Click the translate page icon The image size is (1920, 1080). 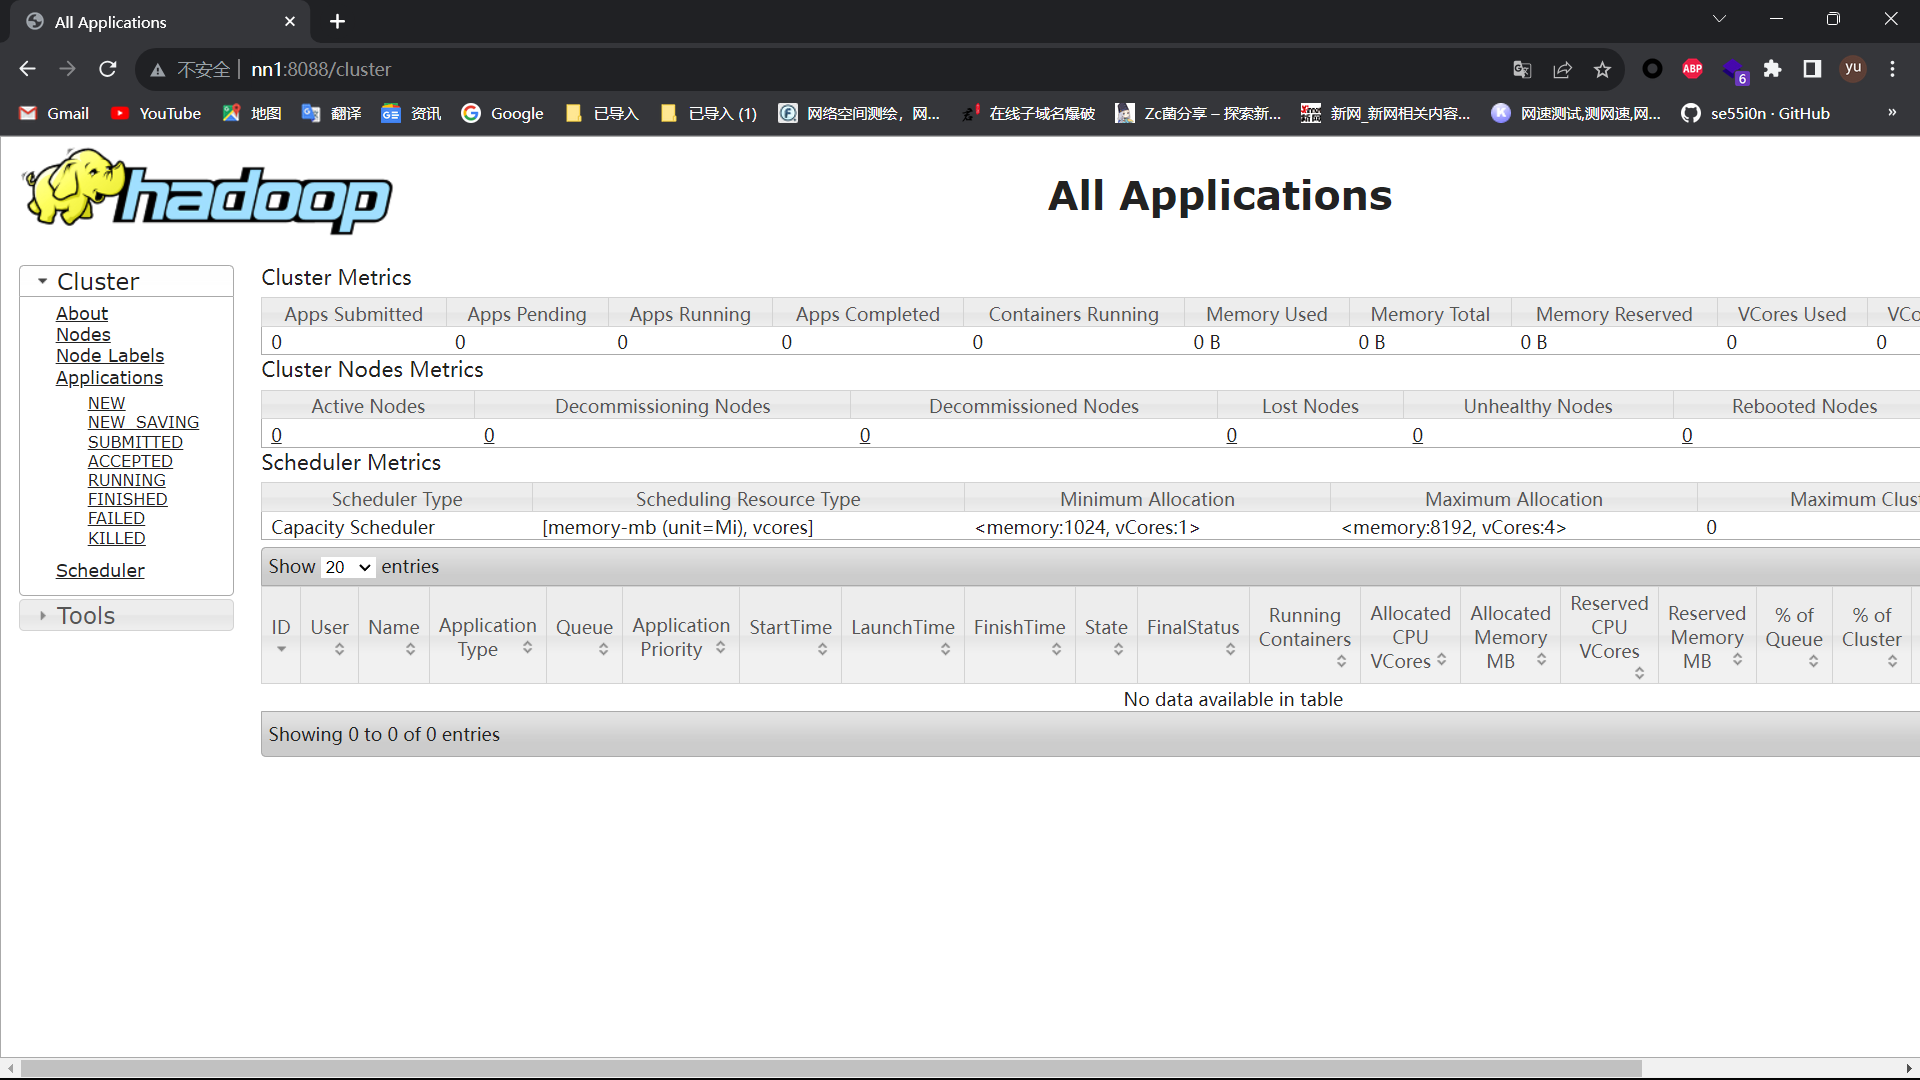click(x=1522, y=69)
